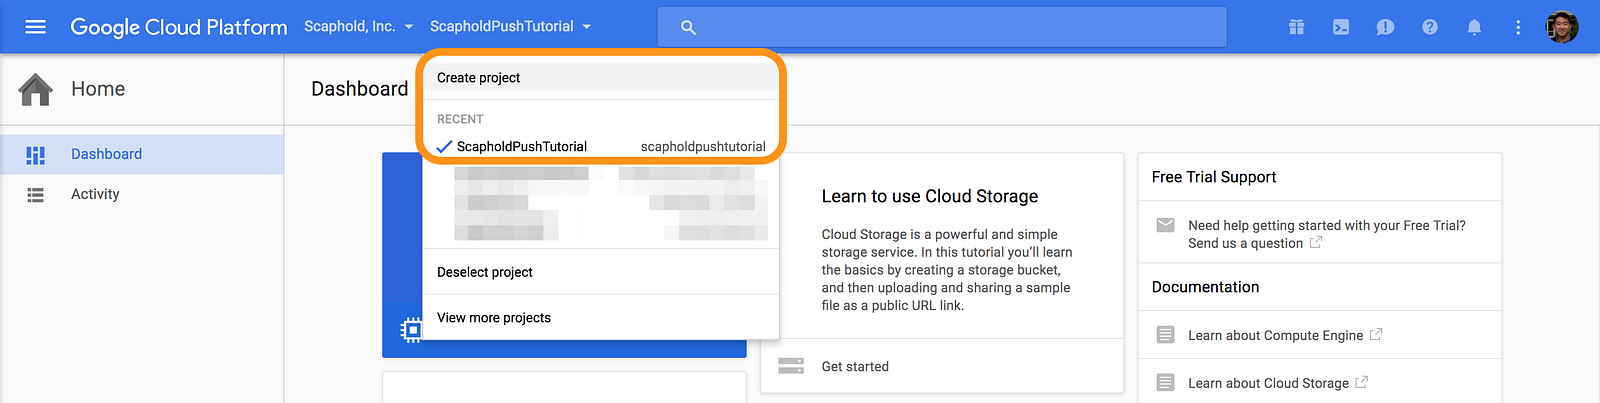Expand the Scaphold, Inc. organization dropdown
Image resolution: width=1600 pixels, height=403 pixels.
(358, 27)
